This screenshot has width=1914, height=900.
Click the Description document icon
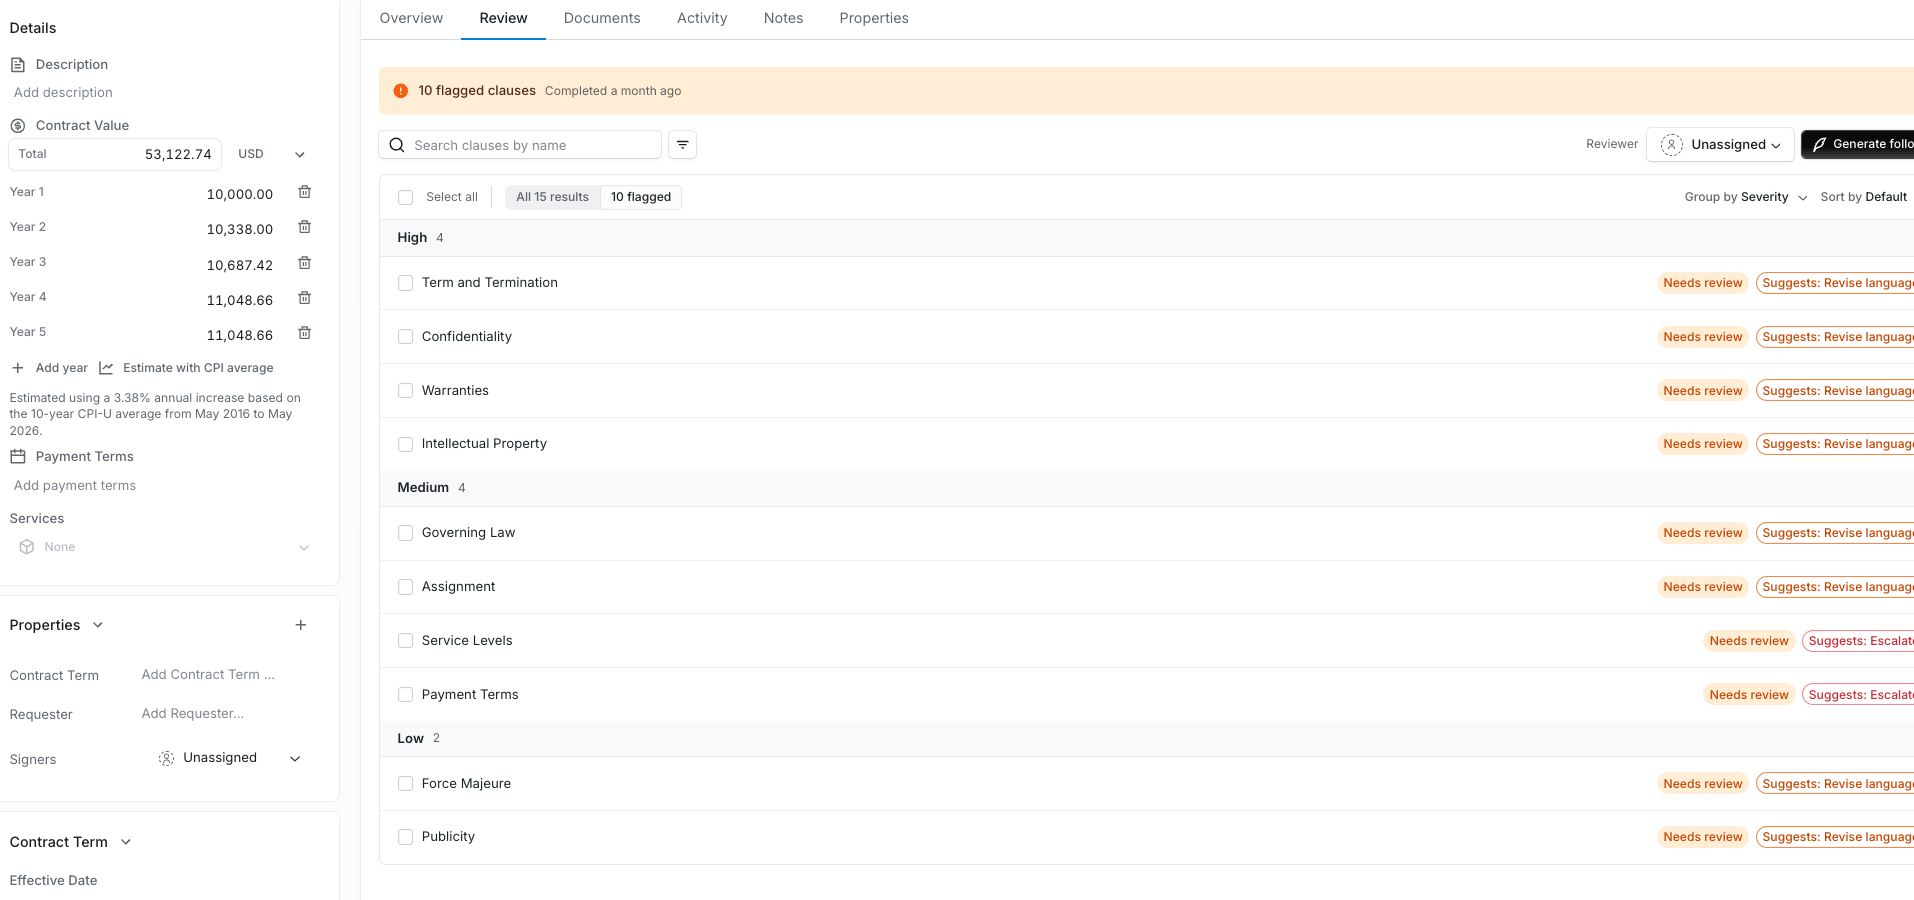[x=18, y=65]
